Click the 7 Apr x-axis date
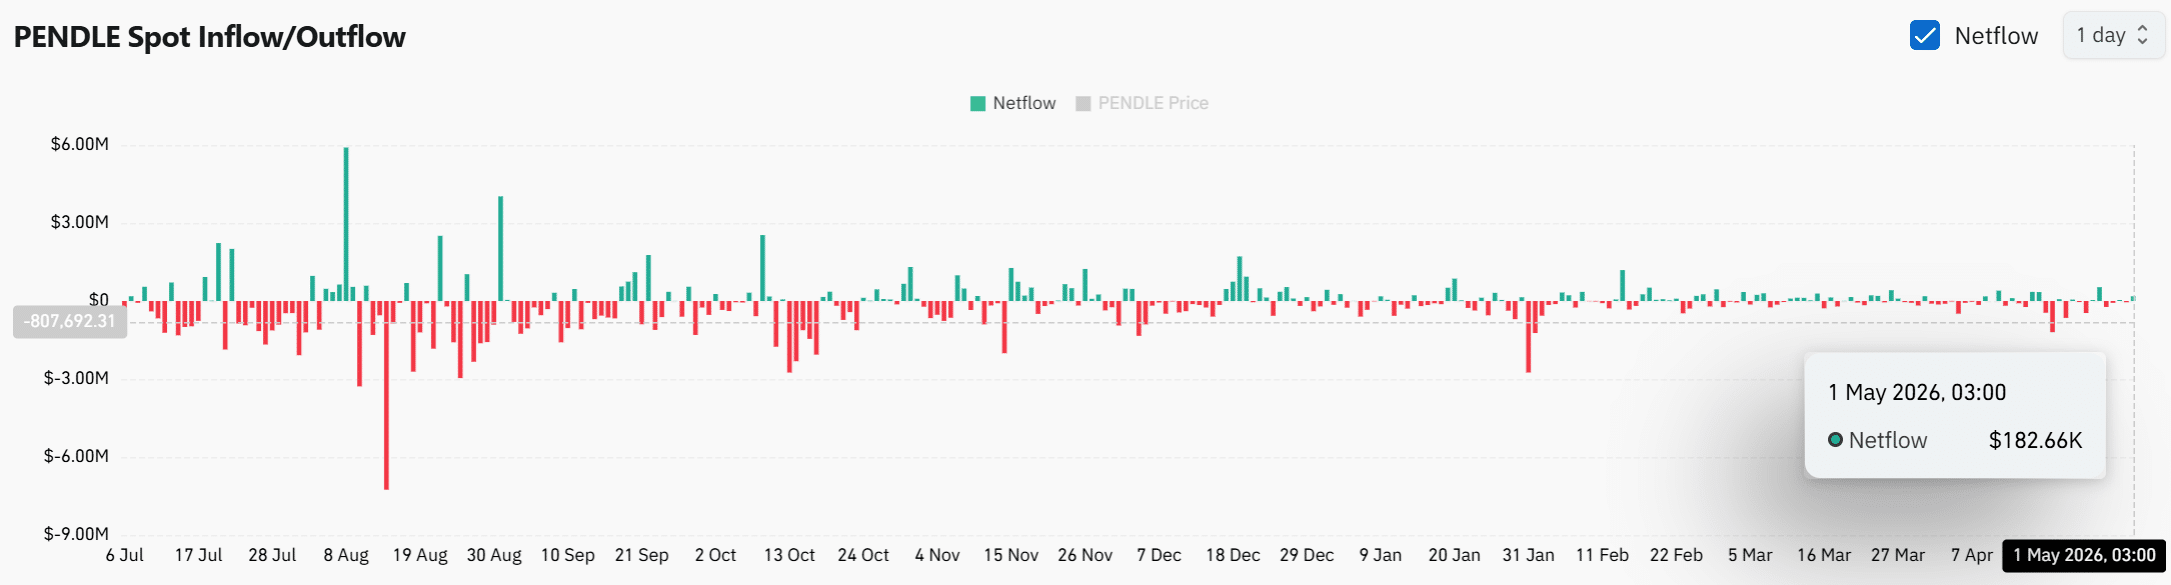The width and height of the screenshot is (2171, 585). 1972,555
